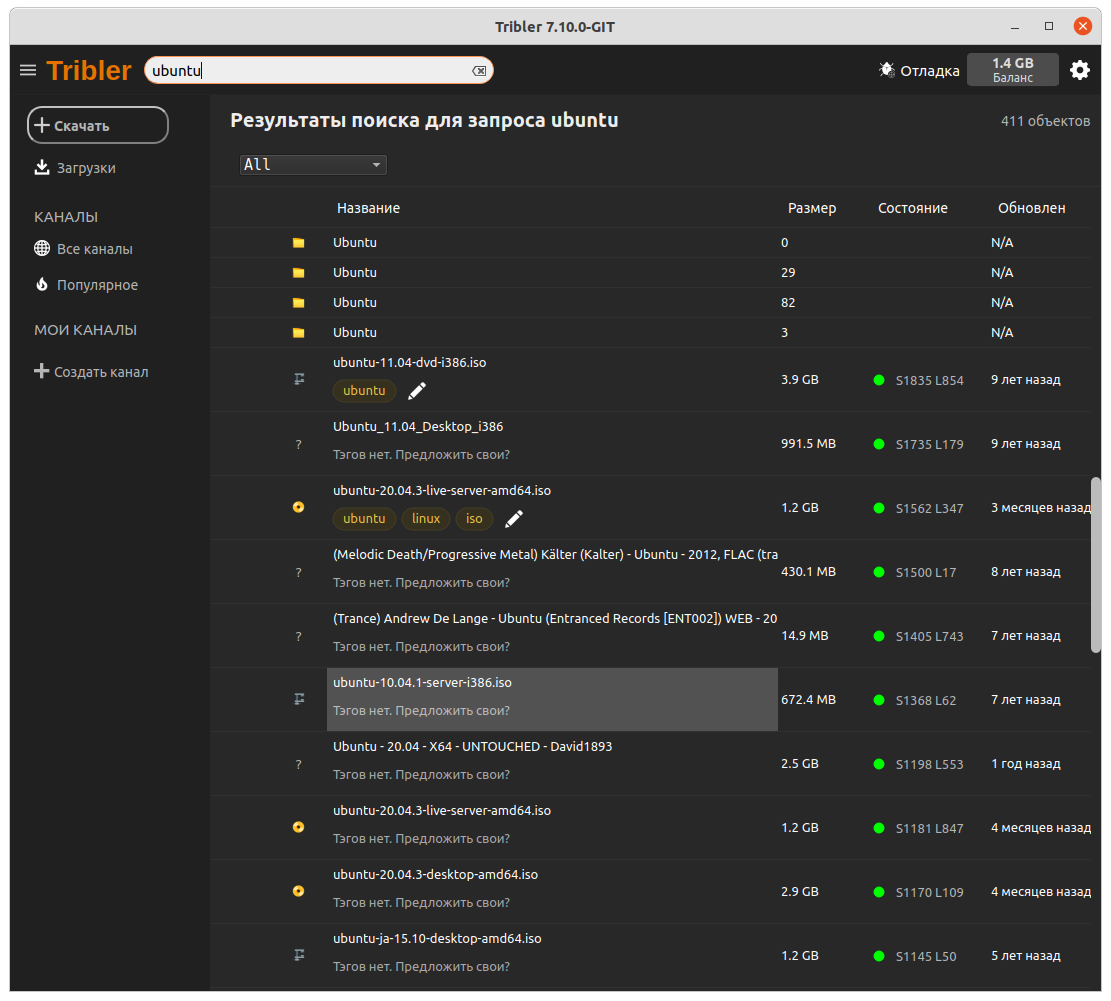This screenshot has height=1001, width=1111.
Task: Open the hamburger menu next to Tribler logo
Action: pyautogui.click(x=28, y=70)
